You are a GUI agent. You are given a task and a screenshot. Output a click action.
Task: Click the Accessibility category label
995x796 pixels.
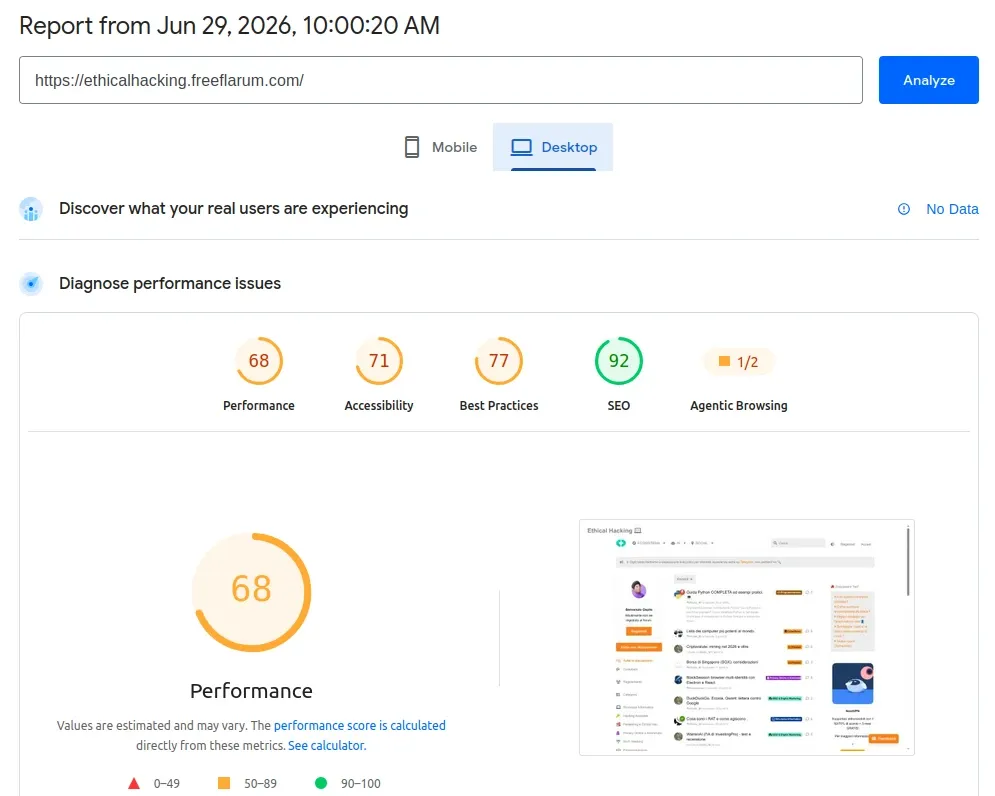(379, 406)
